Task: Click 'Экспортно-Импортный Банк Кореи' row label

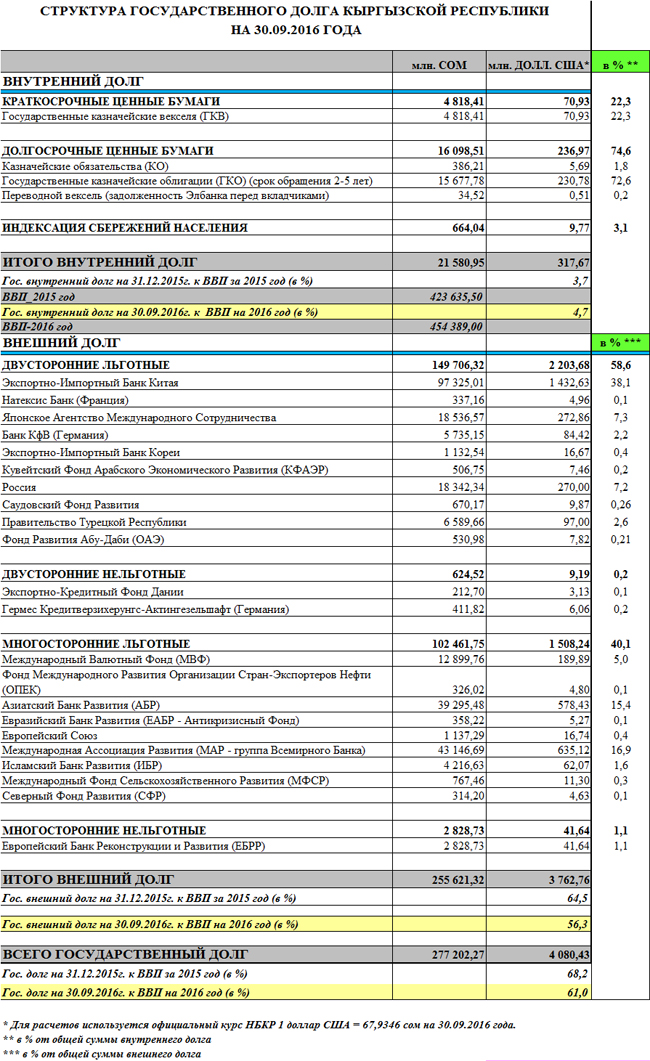Action: (x=91, y=452)
